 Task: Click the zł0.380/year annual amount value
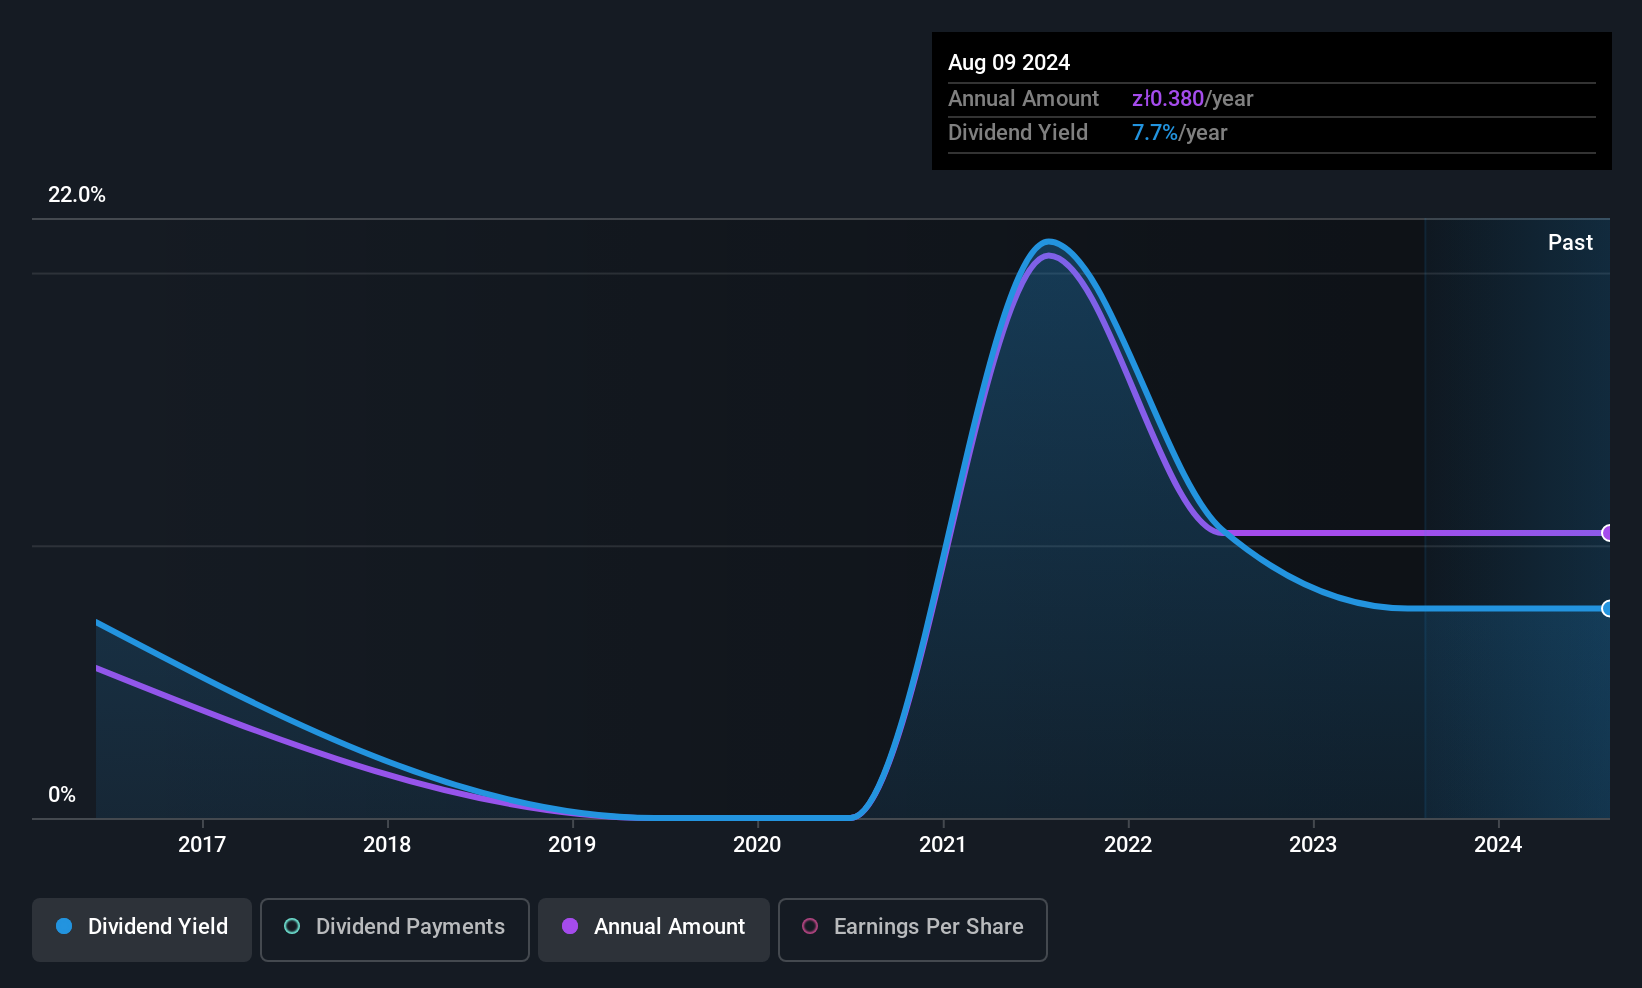(1192, 99)
